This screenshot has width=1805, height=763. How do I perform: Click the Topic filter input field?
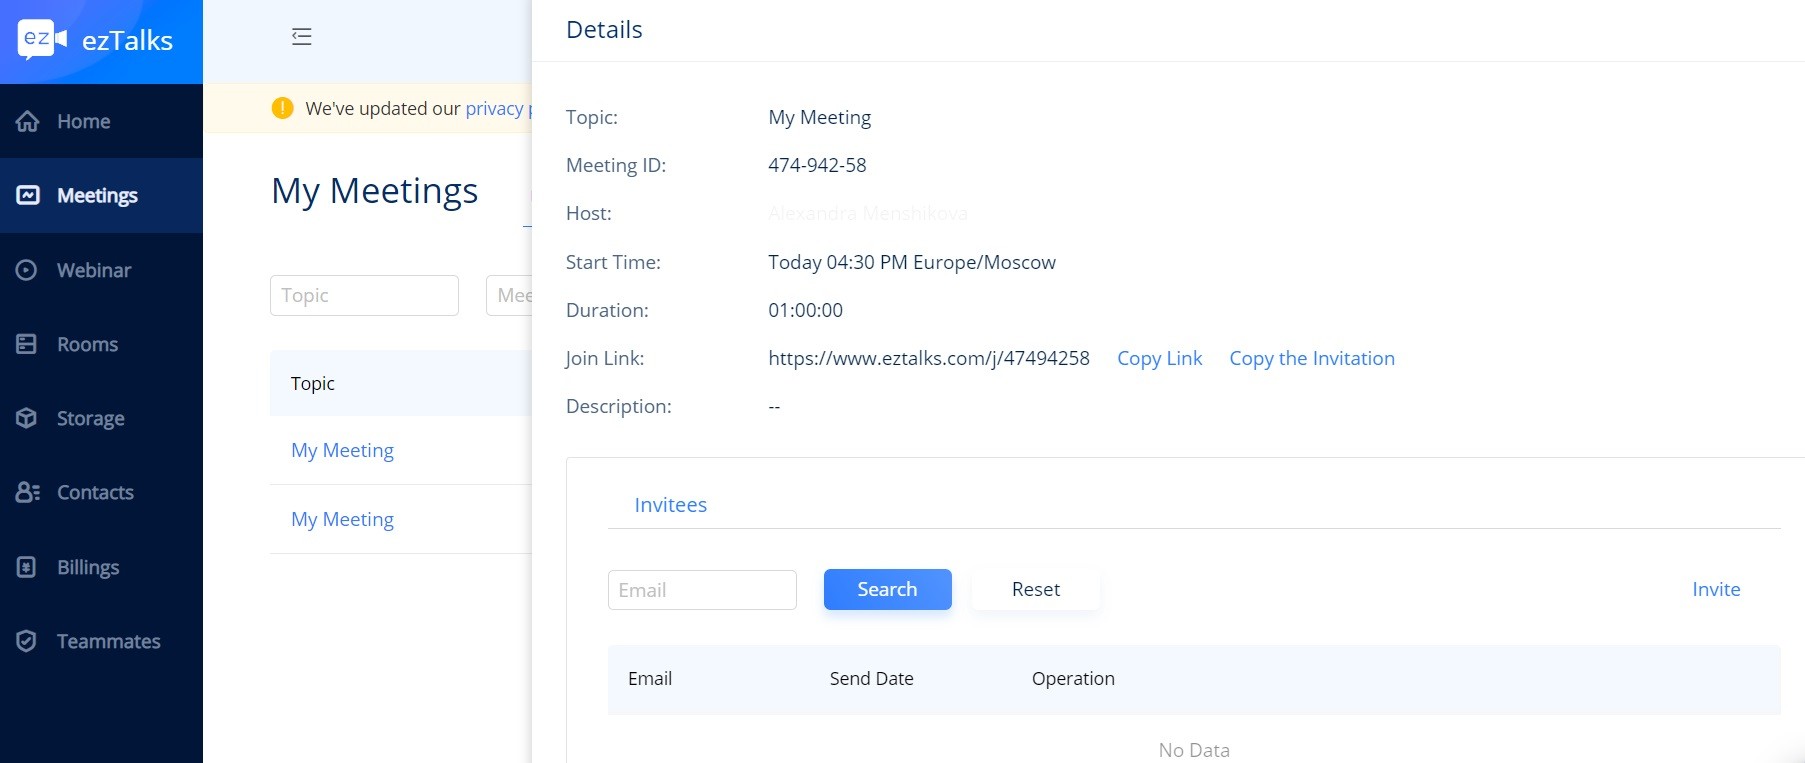[x=364, y=295]
